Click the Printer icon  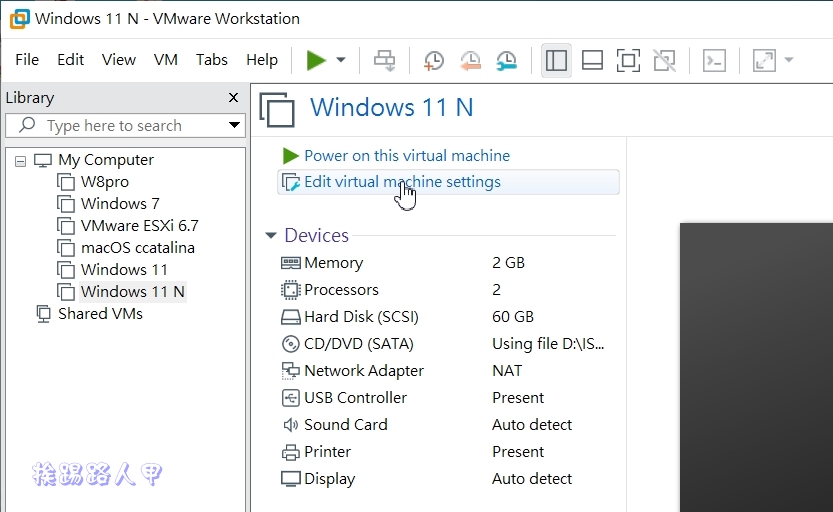click(291, 453)
